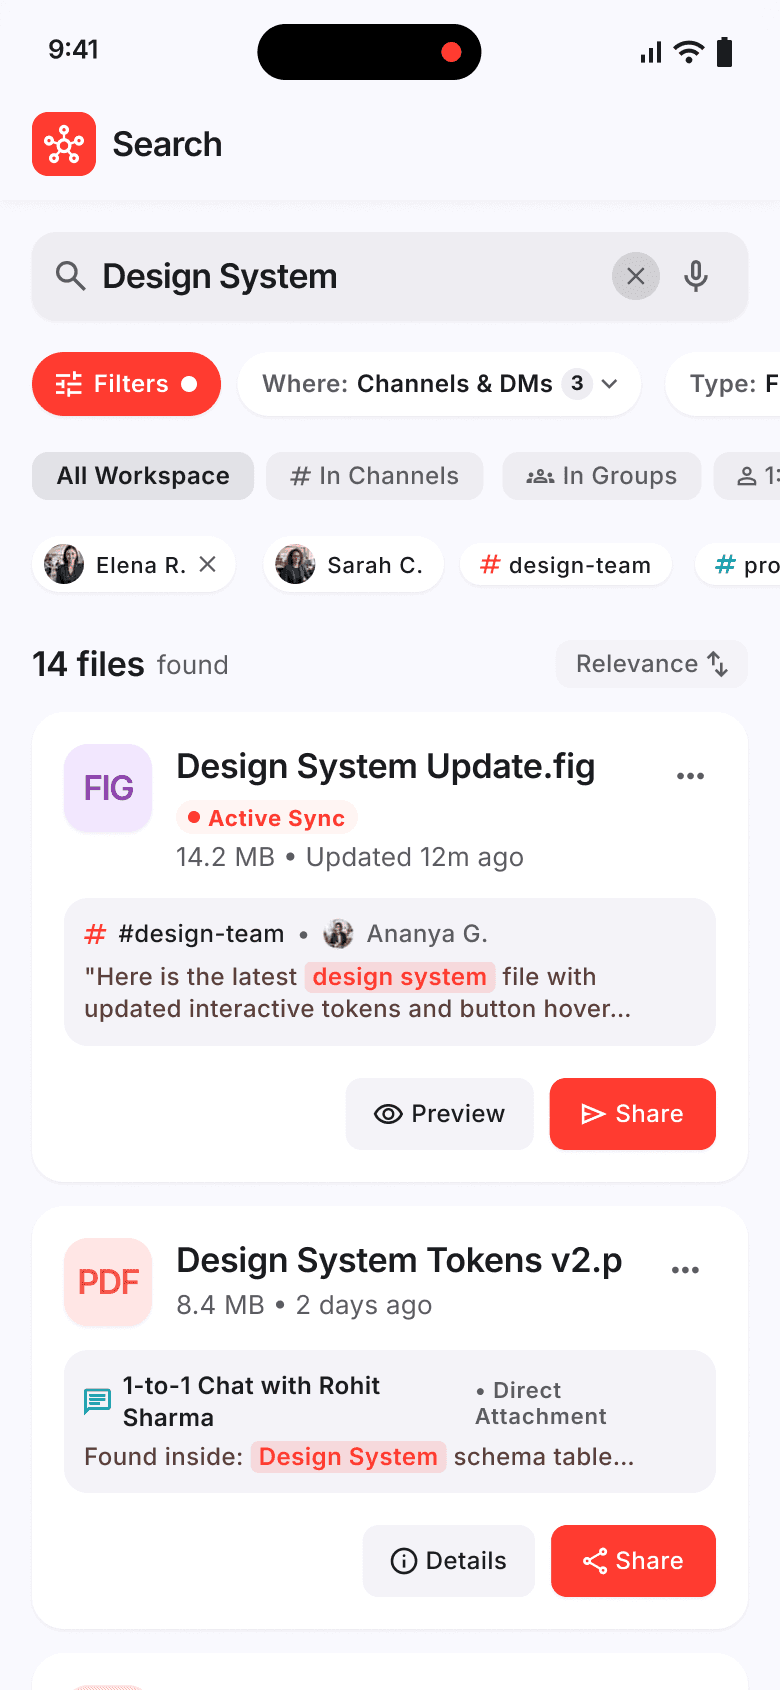
Task: Switch to the In Channels tab
Action: point(374,476)
